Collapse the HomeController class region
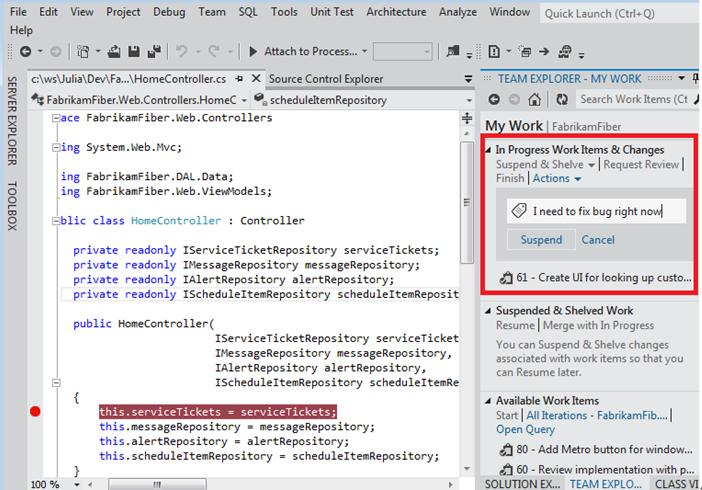 [56, 221]
